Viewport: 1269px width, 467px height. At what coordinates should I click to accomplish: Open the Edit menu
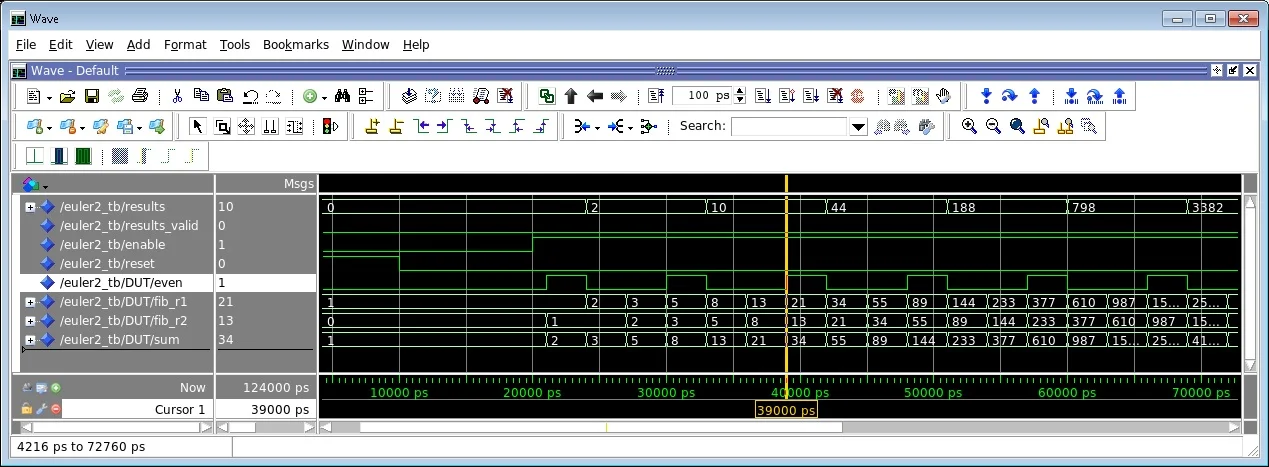[x=61, y=44]
